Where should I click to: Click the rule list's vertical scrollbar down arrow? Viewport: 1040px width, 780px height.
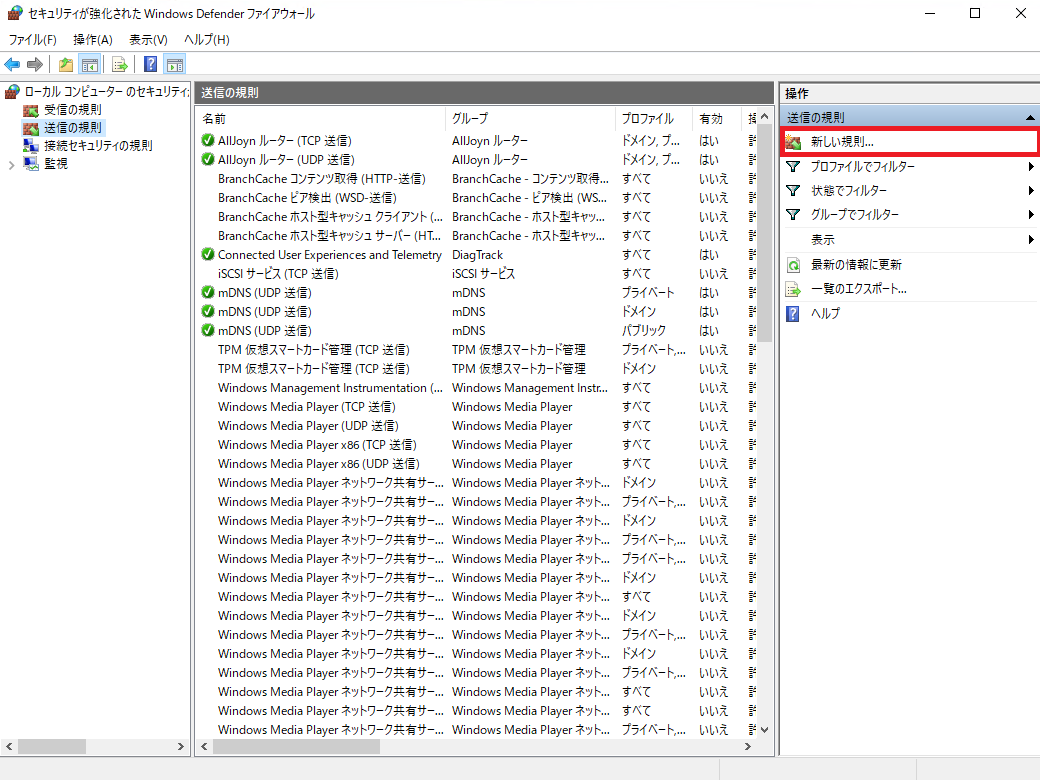[765, 730]
